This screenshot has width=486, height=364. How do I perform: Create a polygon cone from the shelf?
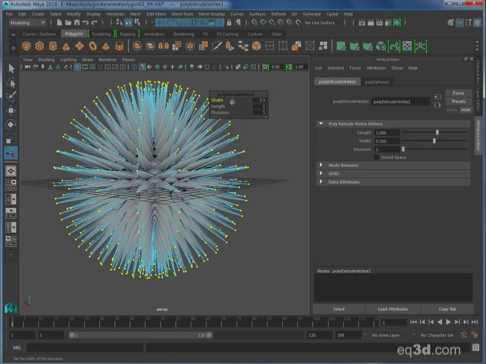(66, 46)
